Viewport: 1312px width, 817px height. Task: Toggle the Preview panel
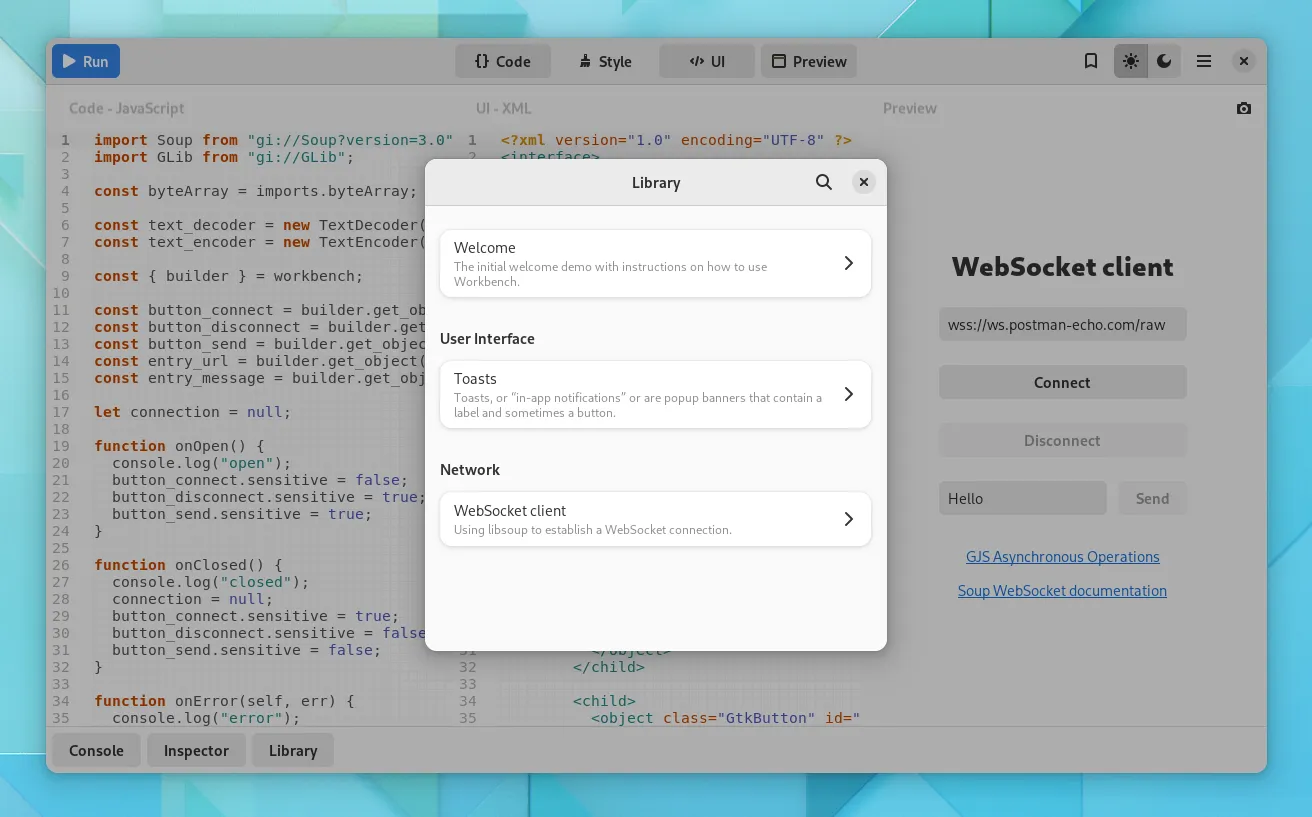(x=809, y=61)
